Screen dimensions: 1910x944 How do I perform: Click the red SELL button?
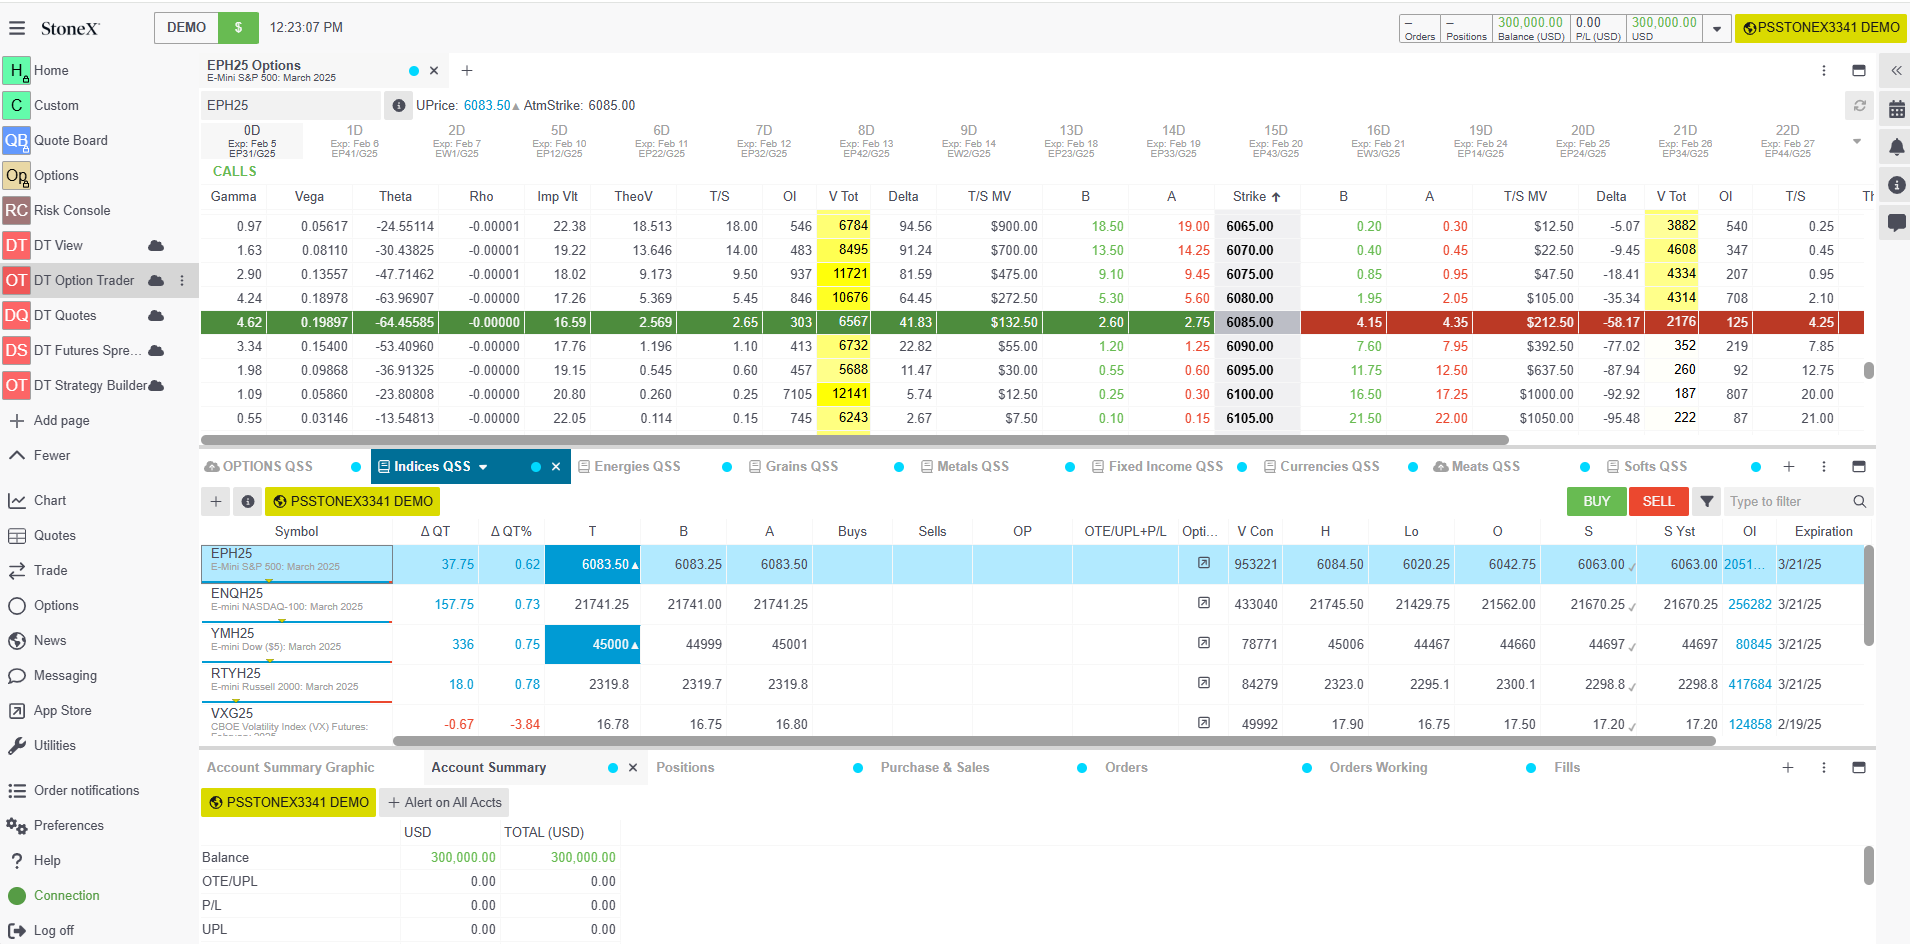tap(1658, 501)
